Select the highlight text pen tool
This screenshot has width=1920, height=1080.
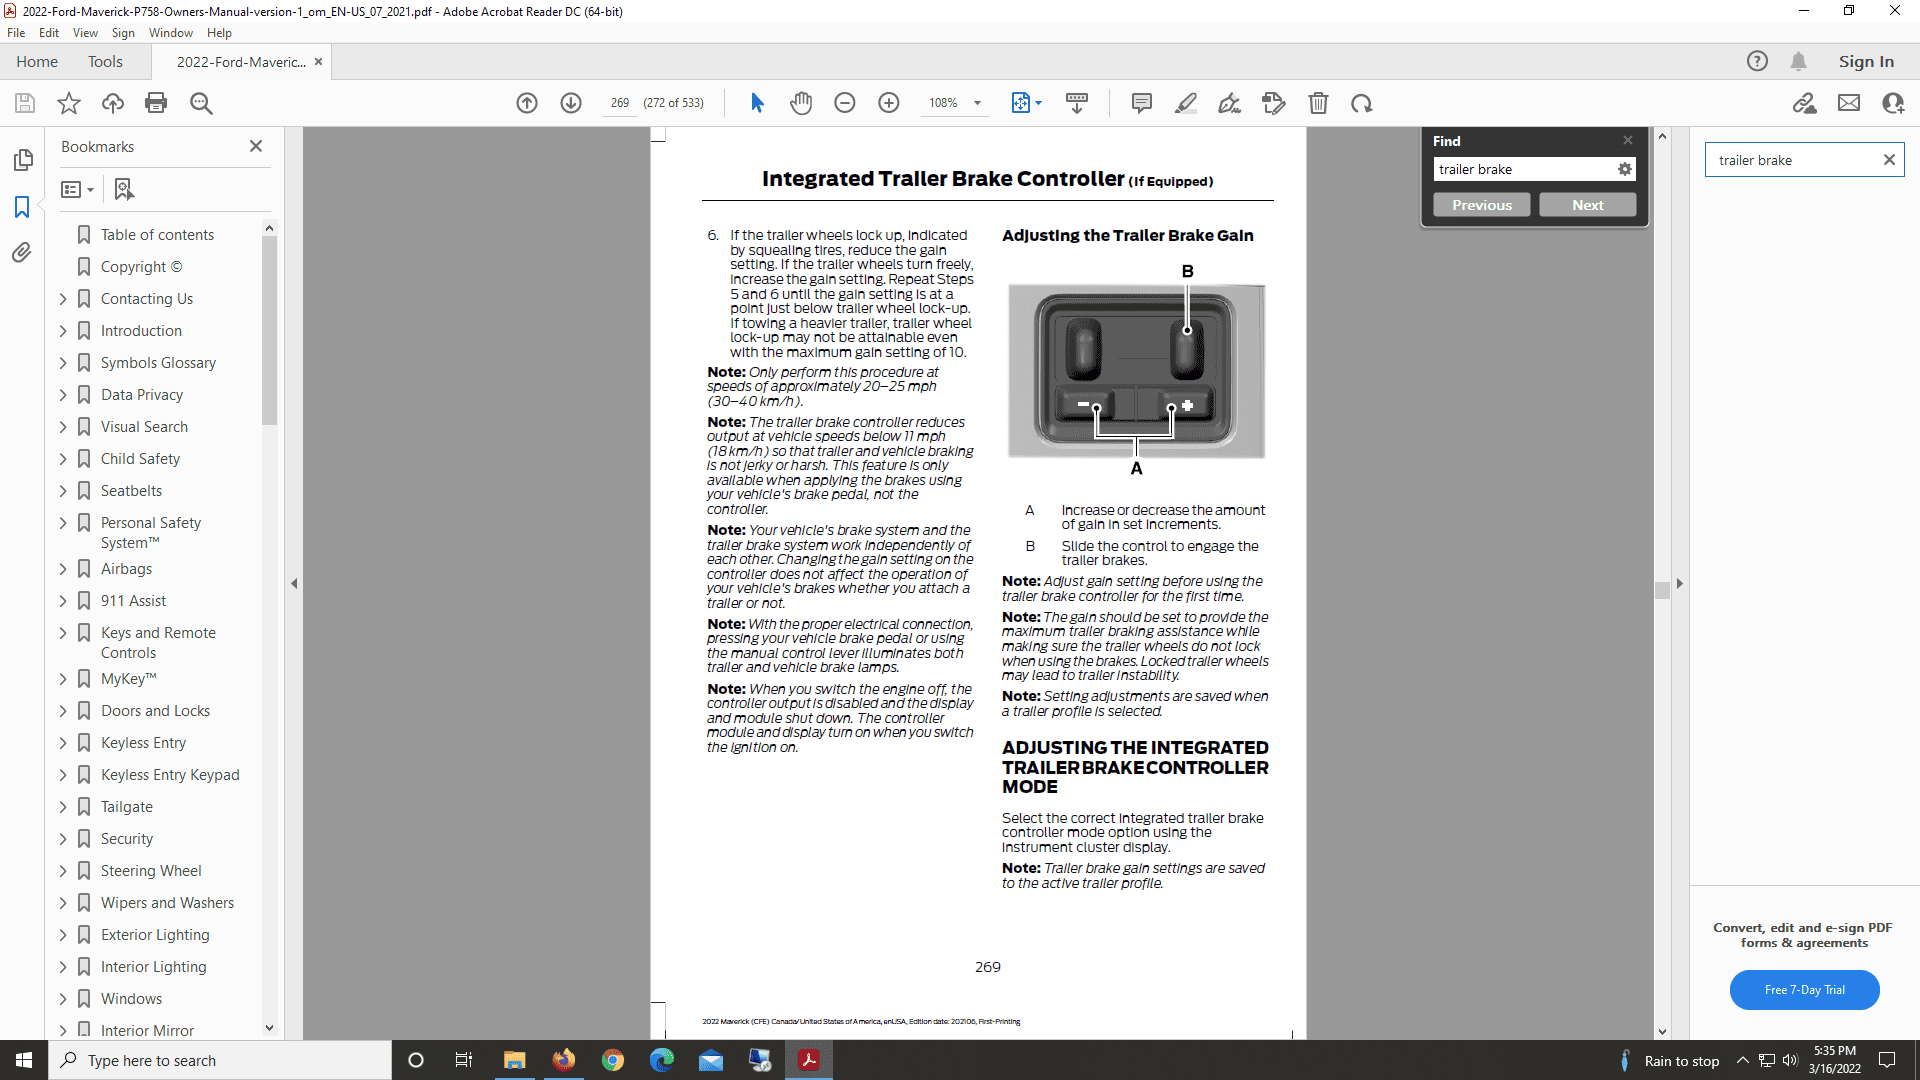[1186, 103]
